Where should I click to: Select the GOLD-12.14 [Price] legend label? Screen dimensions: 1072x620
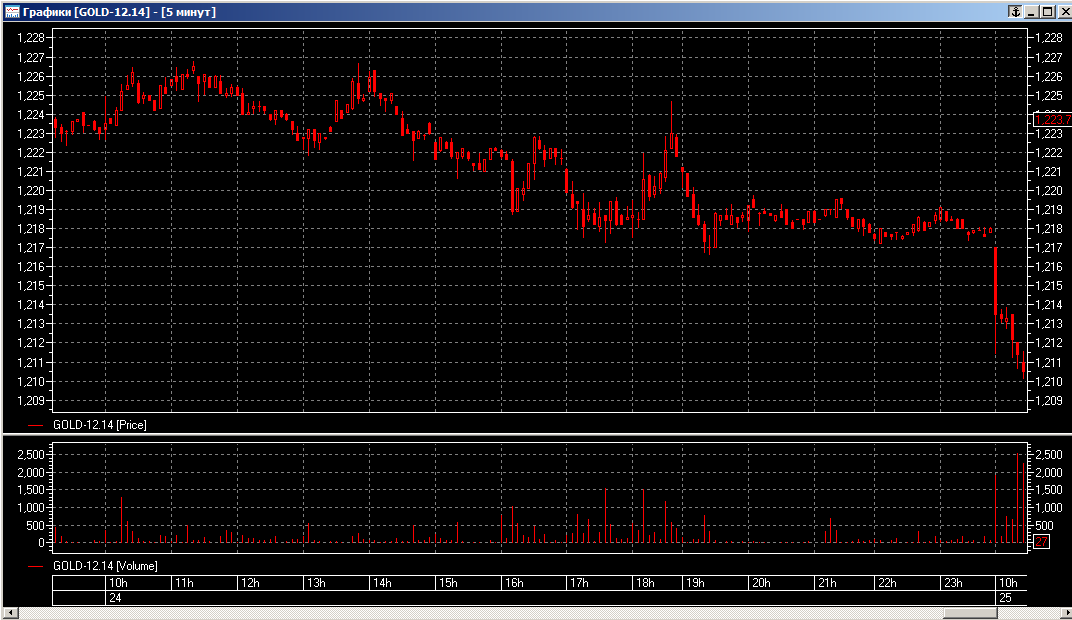[x=100, y=425]
